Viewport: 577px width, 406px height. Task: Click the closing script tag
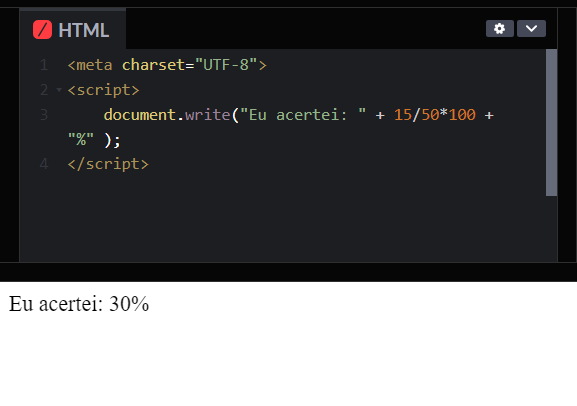coord(108,164)
